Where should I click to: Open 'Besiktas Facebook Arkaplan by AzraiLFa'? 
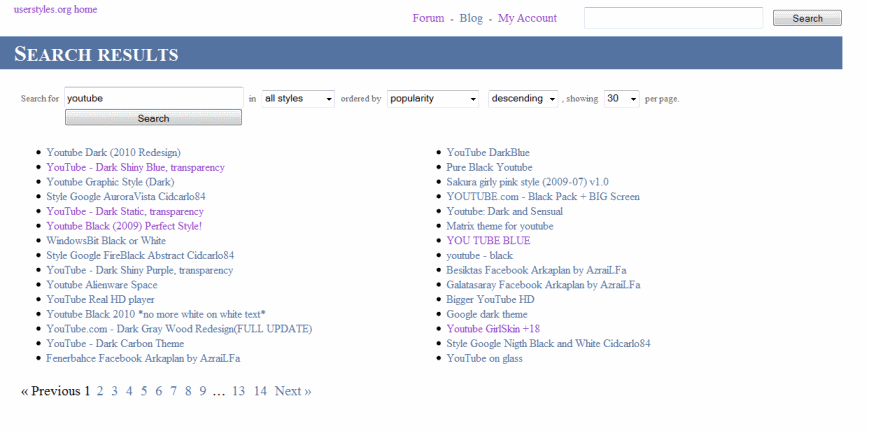click(536, 270)
